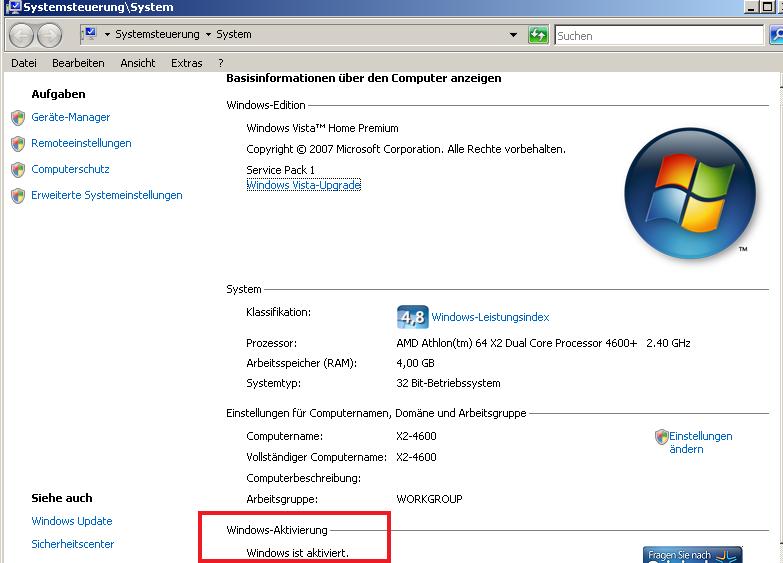This screenshot has width=783, height=563.
Task: Open the Windows-Leistungsindex link
Action: click(490, 317)
